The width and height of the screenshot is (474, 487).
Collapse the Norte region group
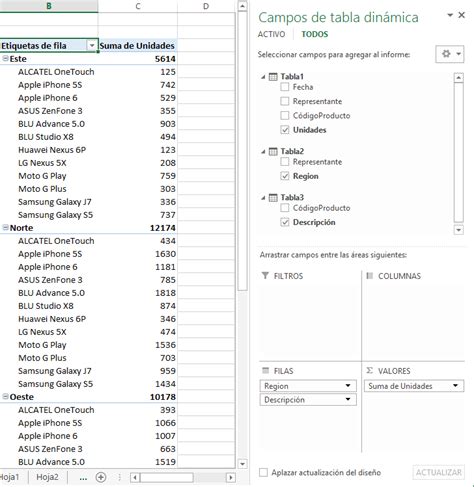[x=5, y=228]
